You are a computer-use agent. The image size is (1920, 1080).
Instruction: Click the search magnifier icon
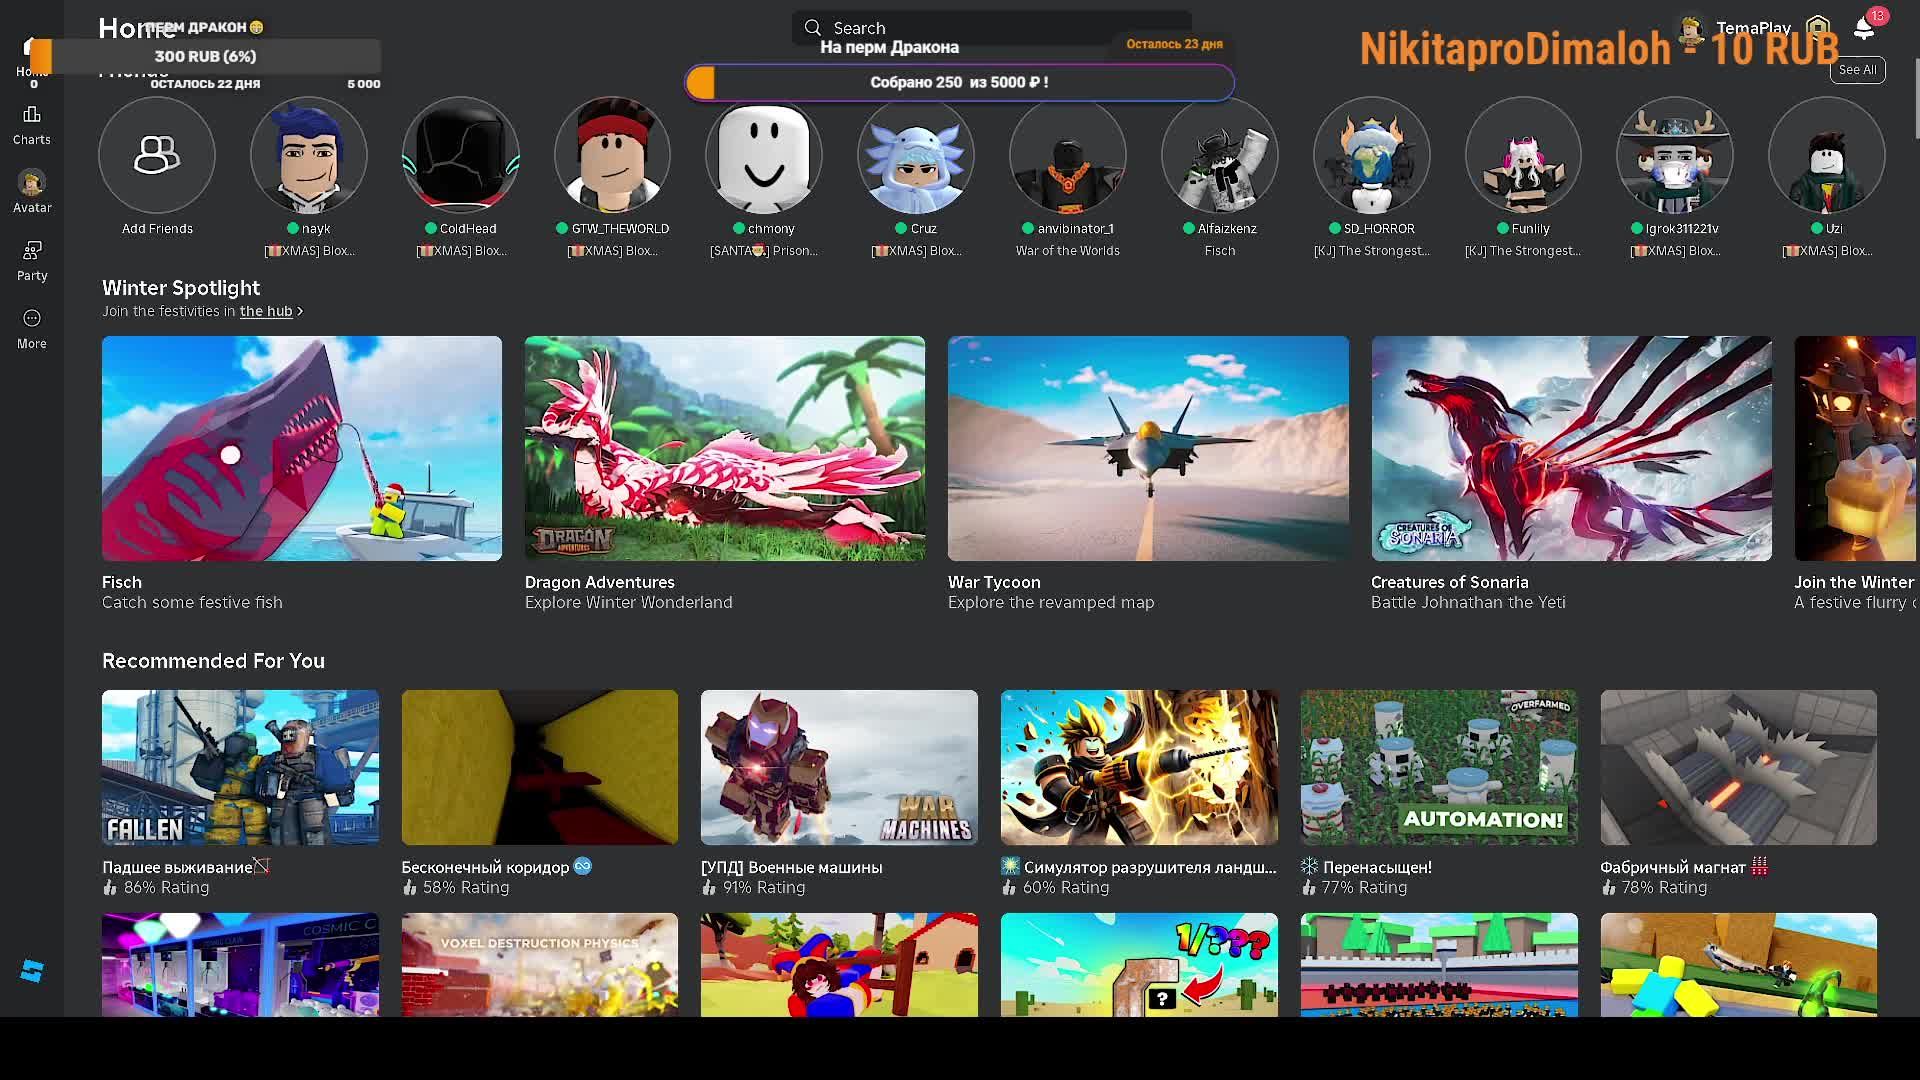click(813, 28)
